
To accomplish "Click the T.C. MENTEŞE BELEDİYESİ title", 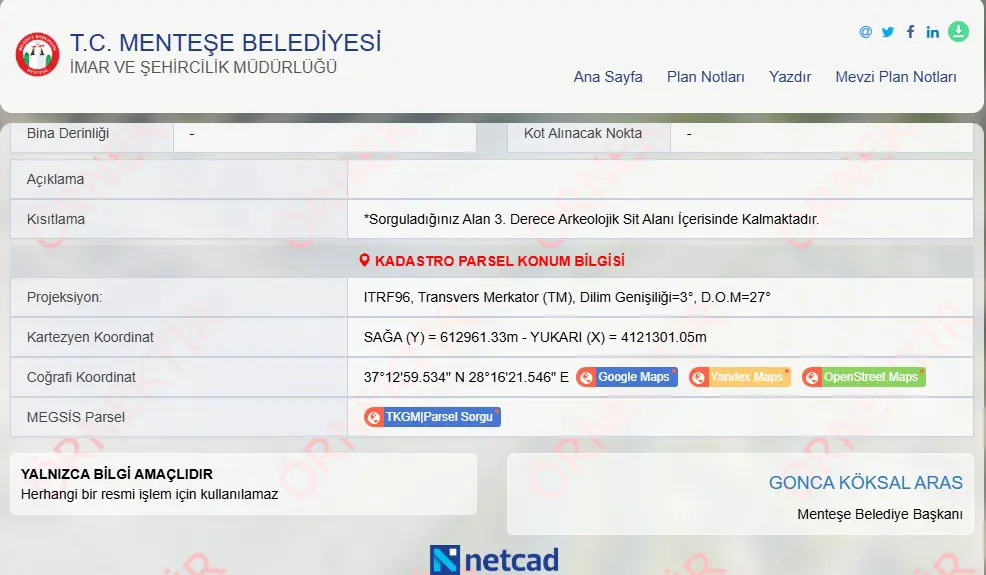I will coord(225,43).
